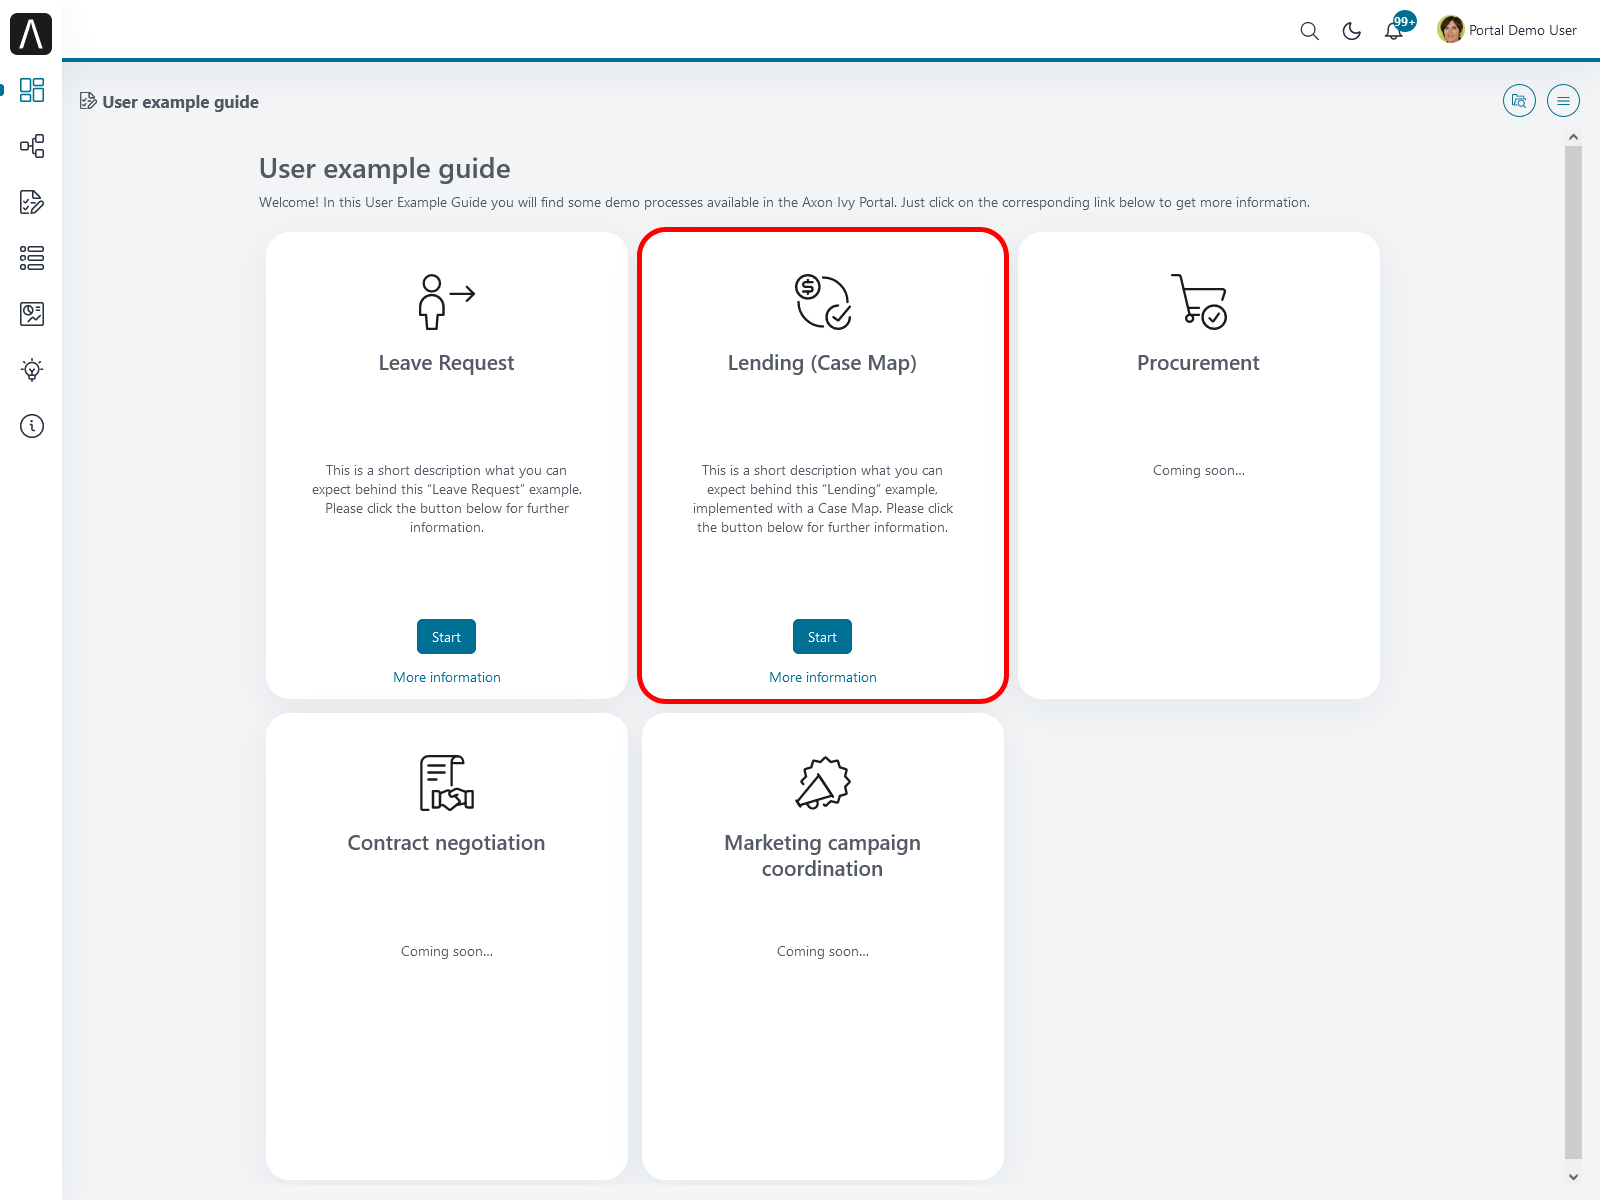
Task: Click the case details button in header
Action: coord(1519,101)
